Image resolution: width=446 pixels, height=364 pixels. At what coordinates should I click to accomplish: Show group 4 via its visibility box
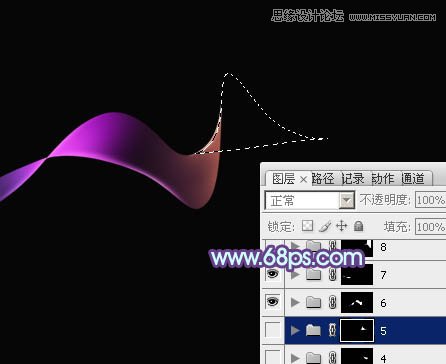click(273, 357)
